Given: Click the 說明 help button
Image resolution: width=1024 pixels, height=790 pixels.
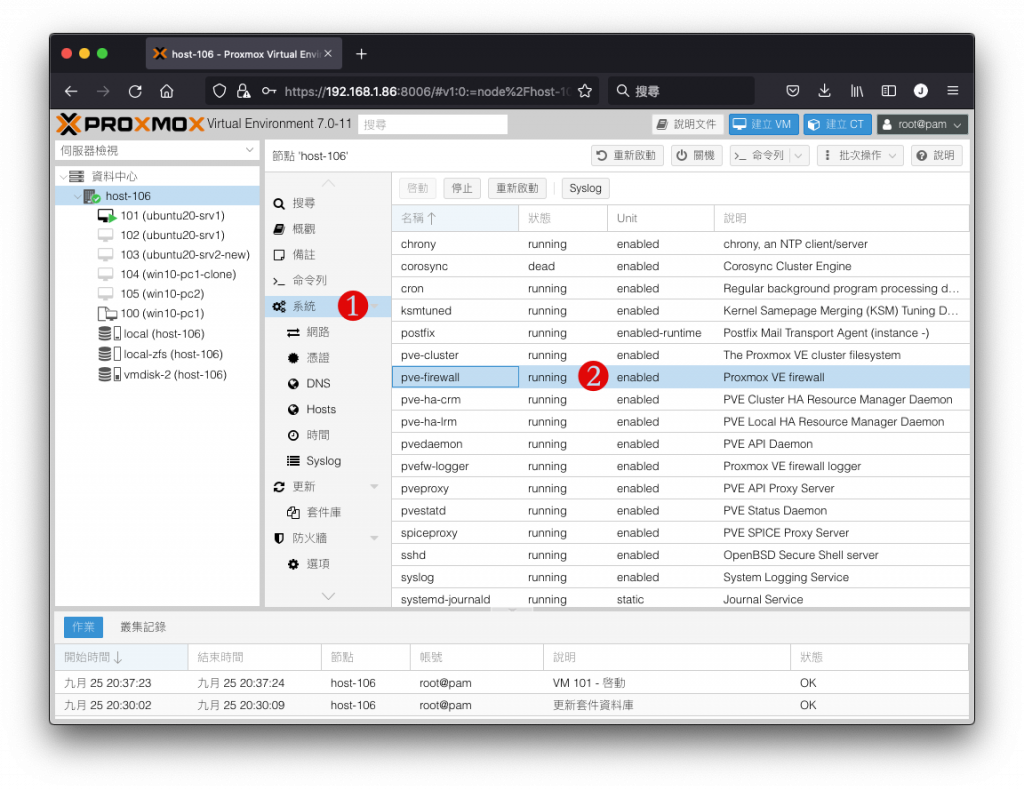Looking at the screenshot, I should click(x=936, y=155).
